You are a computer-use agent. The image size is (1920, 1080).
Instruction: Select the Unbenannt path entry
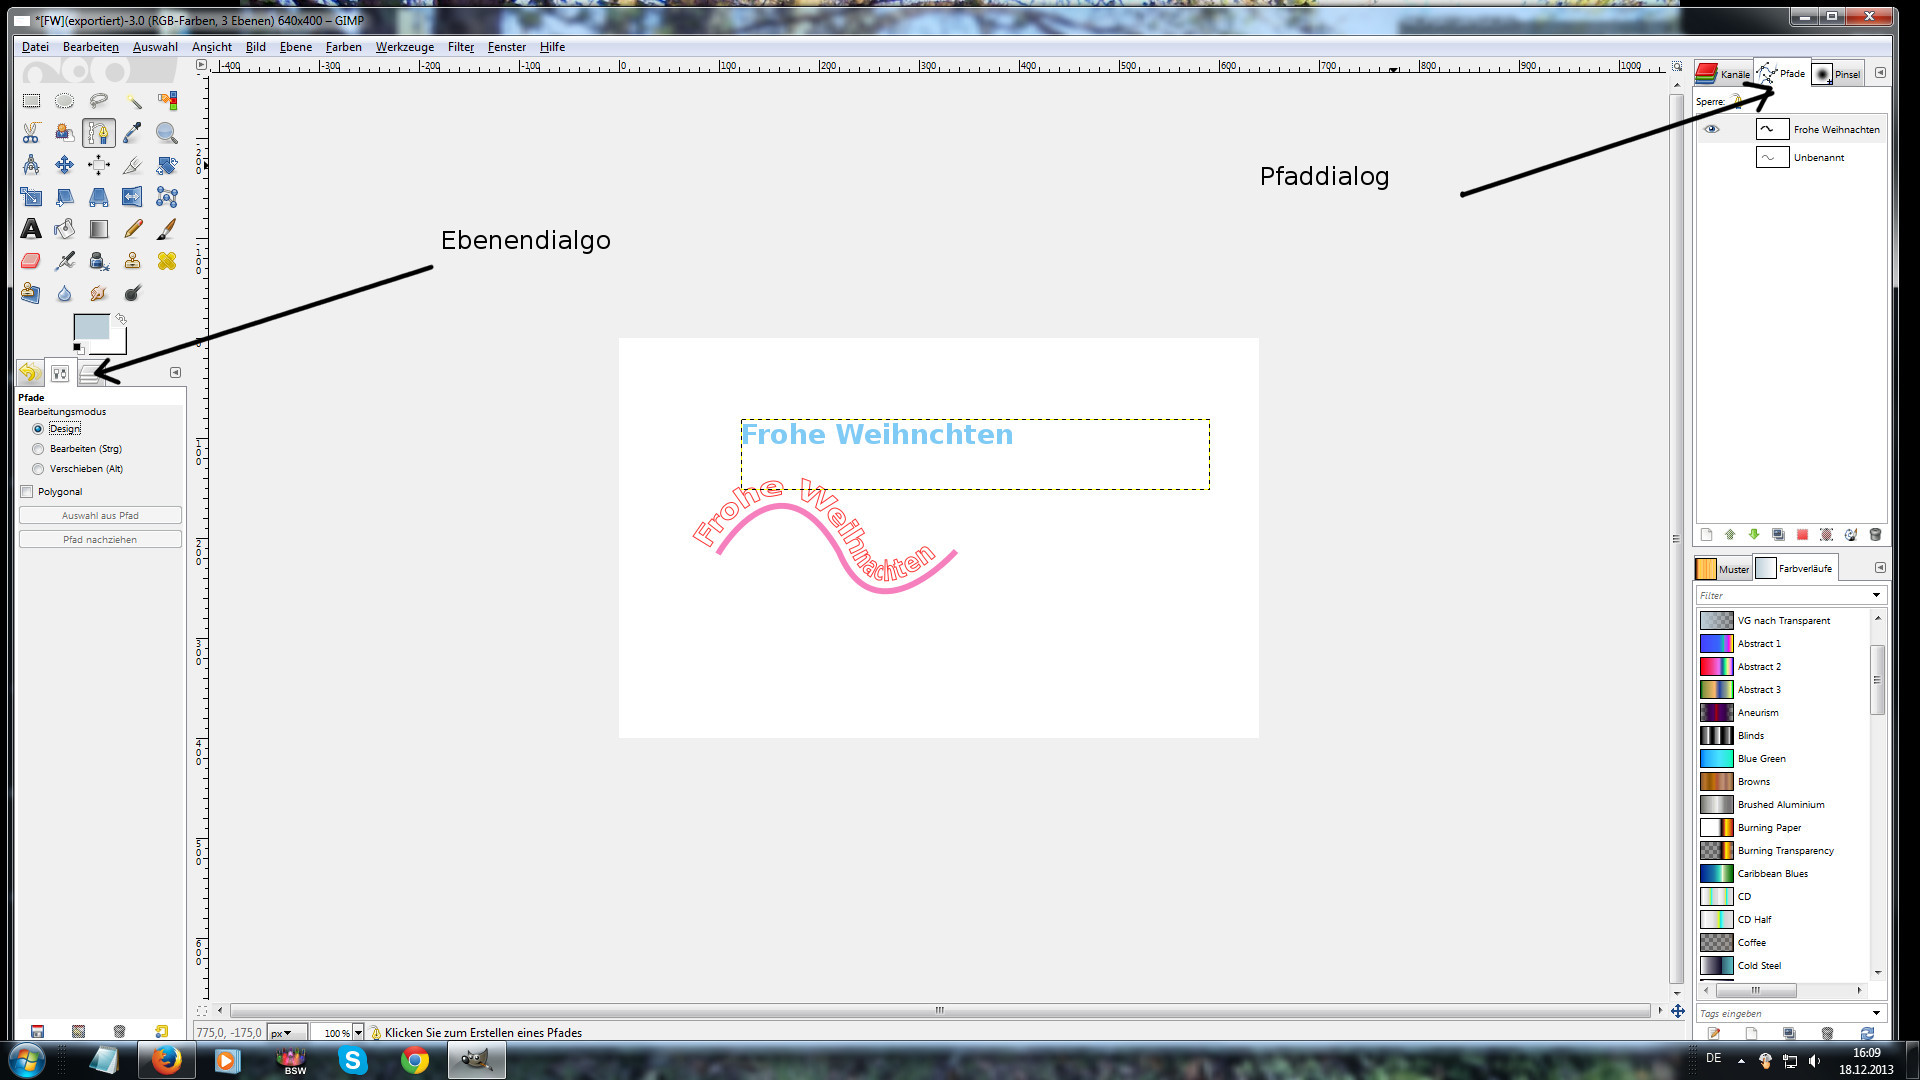pyautogui.click(x=1818, y=158)
